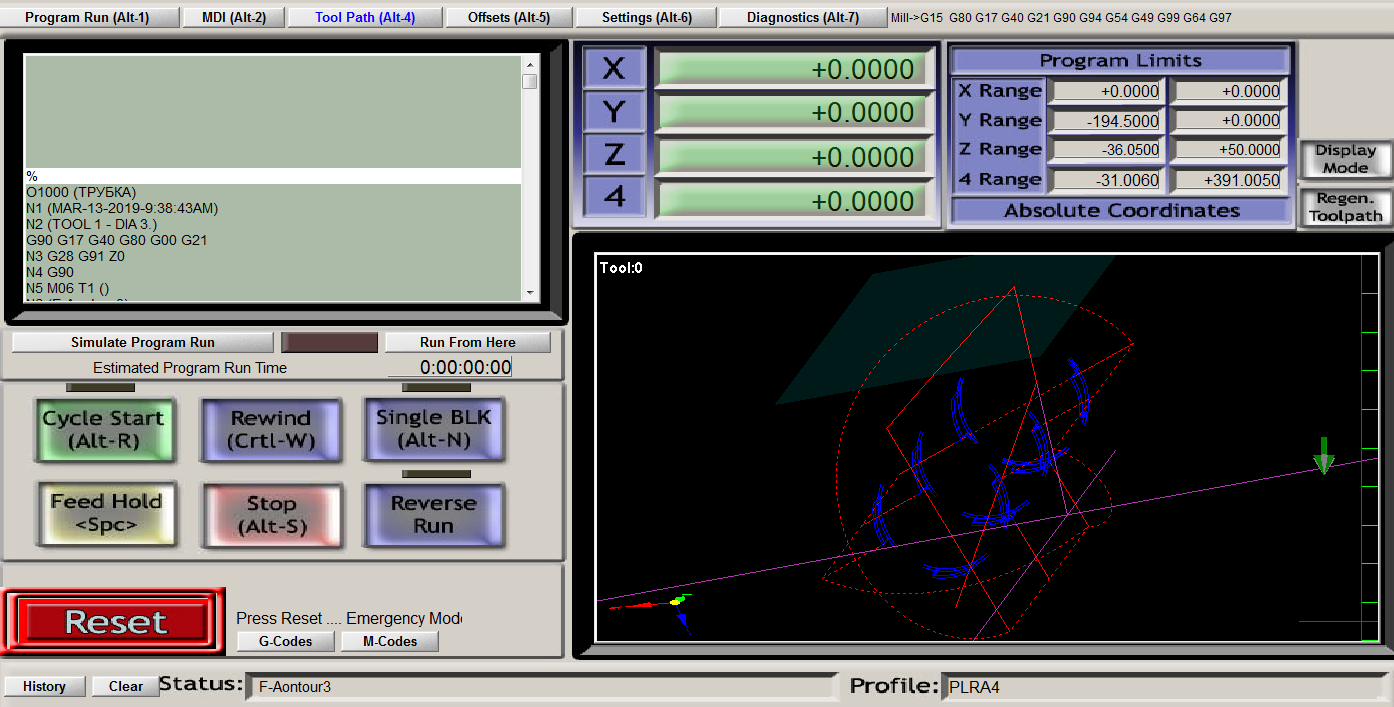Click Simulate Program Run
The width and height of the screenshot is (1394, 707).
pyautogui.click(x=142, y=342)
